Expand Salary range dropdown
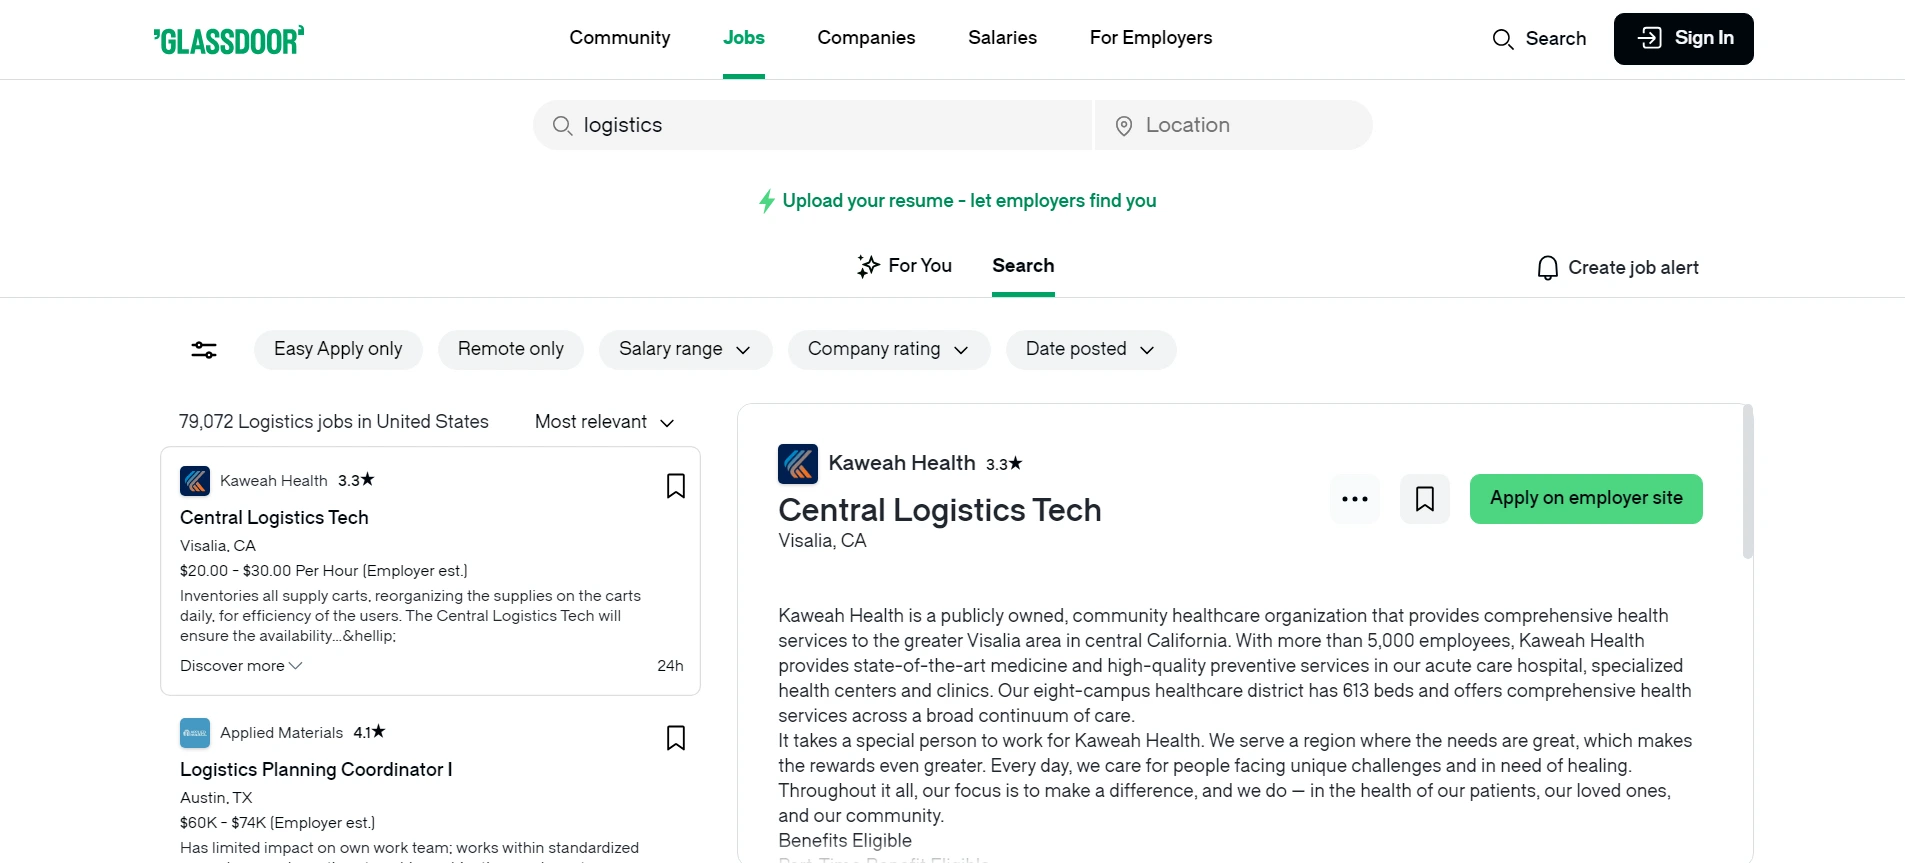The height and width of the screenshot is (863, 1905). point(685,349)
